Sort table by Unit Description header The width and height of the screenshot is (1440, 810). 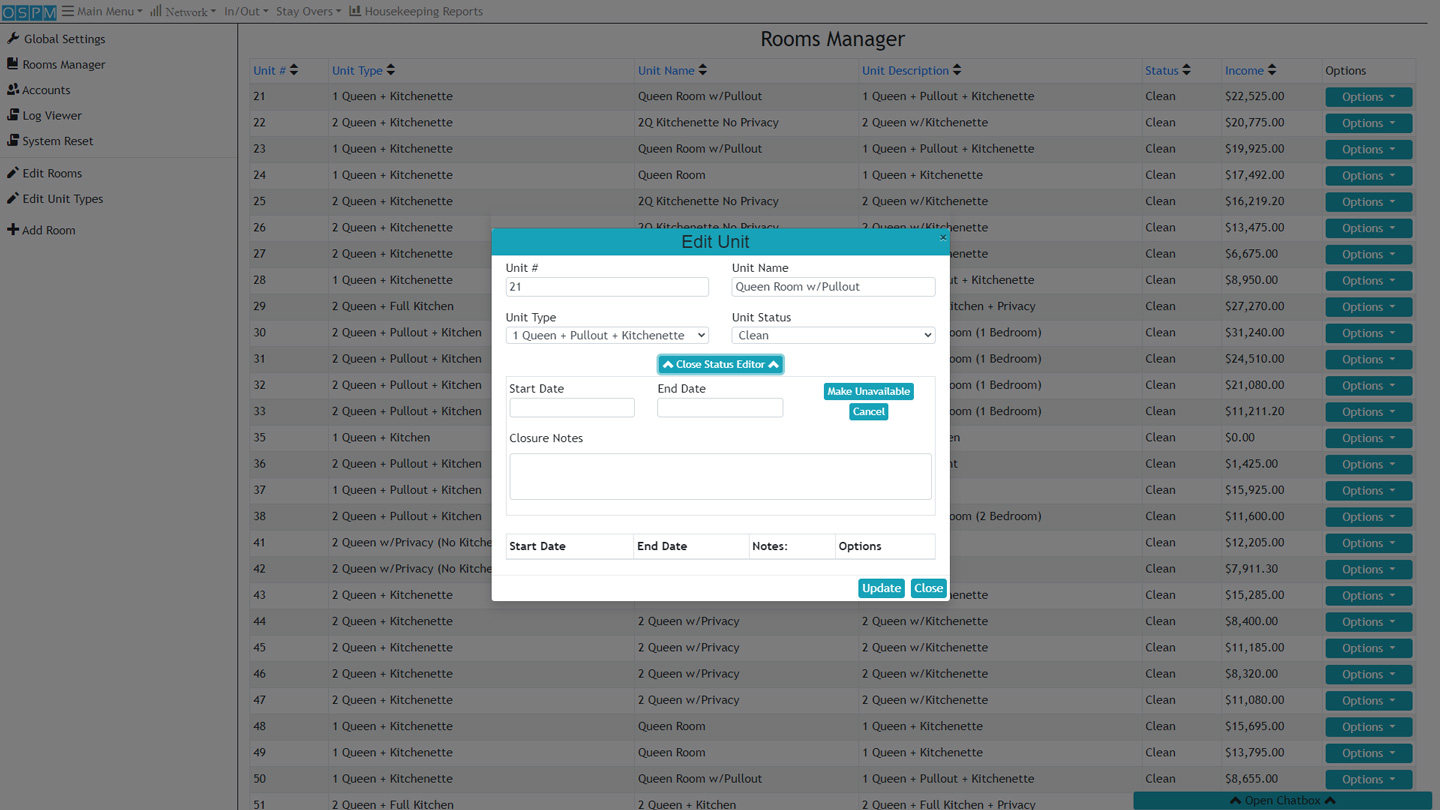coord(905,71)
